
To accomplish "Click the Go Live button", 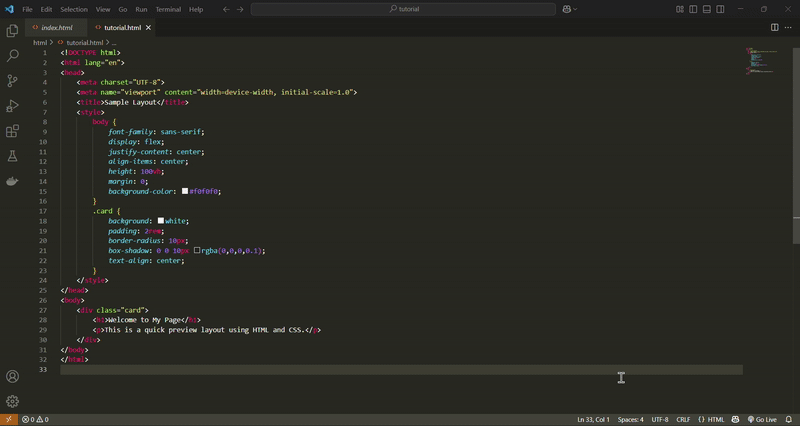I will [x=763, y=420].
